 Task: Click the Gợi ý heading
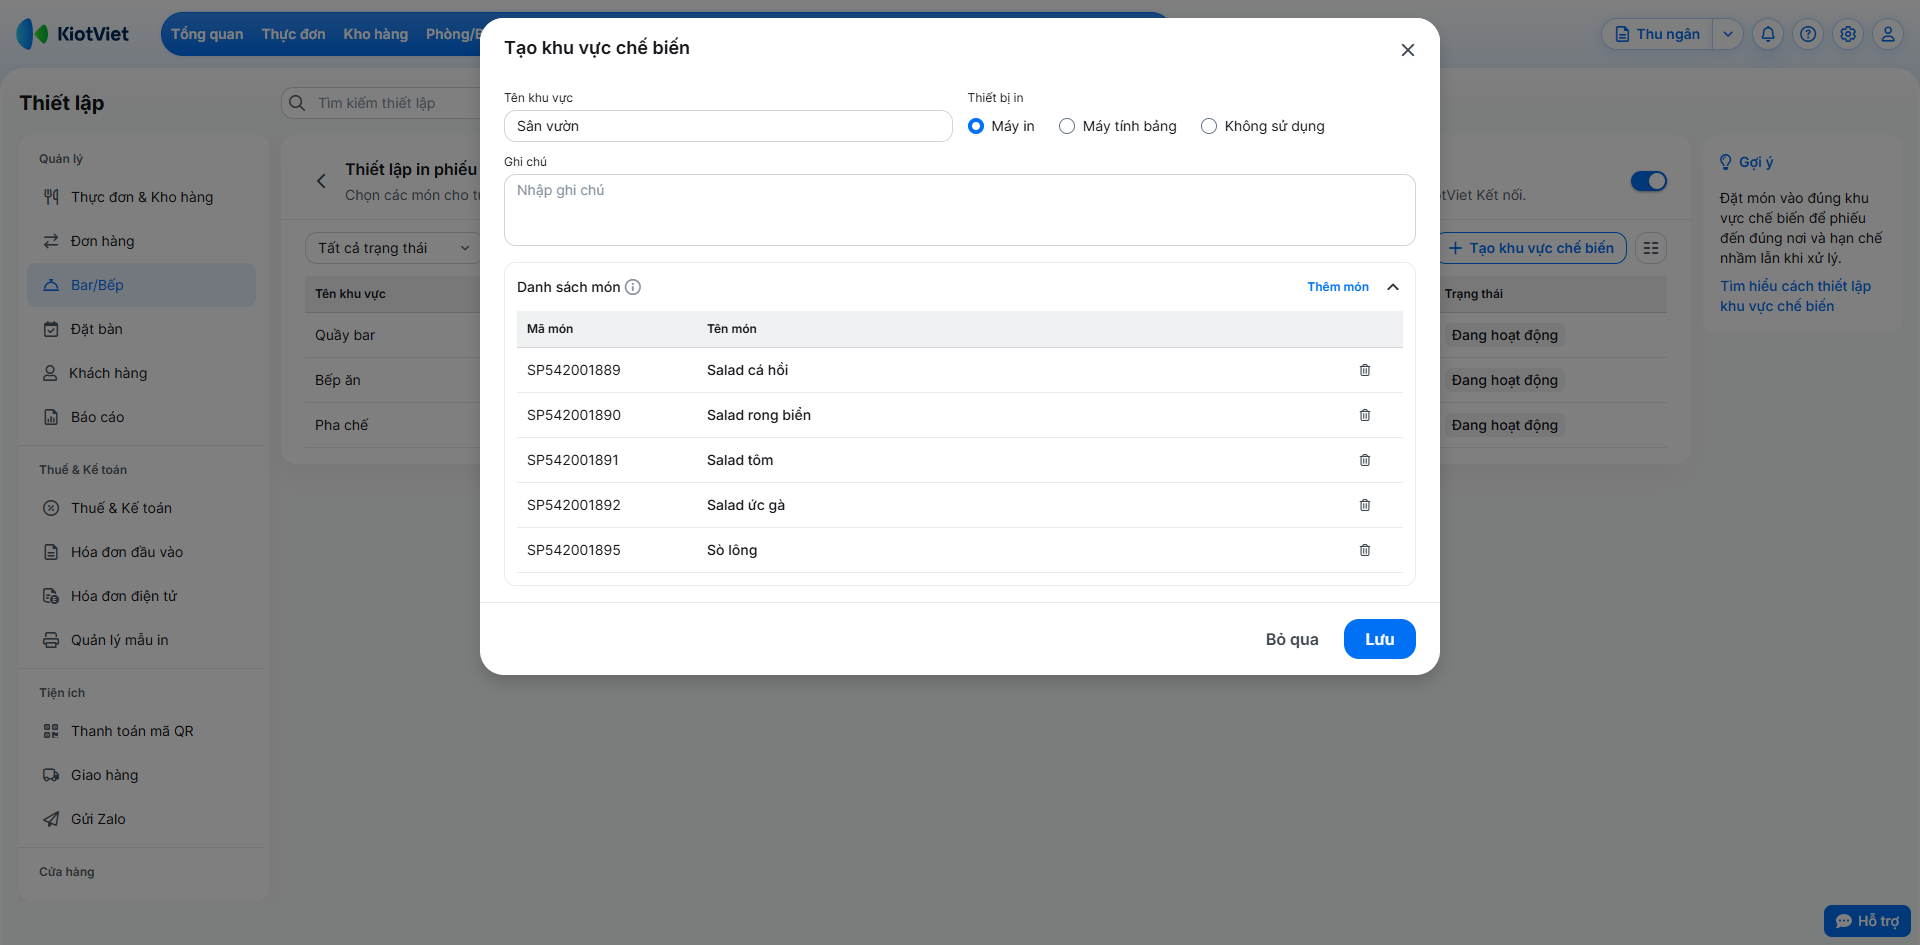click(1756, 162)
